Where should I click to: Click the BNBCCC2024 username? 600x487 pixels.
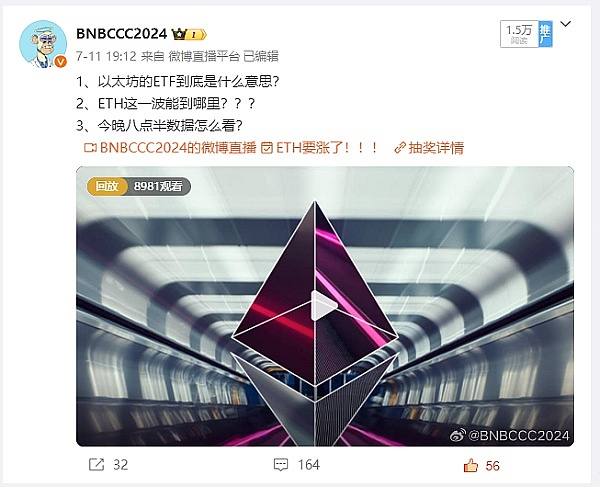(122, 34)
